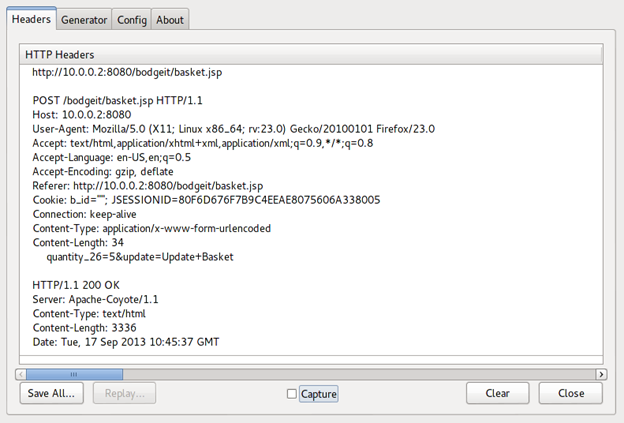Viewport: 624px width, 423px height.
Task: Click the Save All... button
Action: [52, 393]
